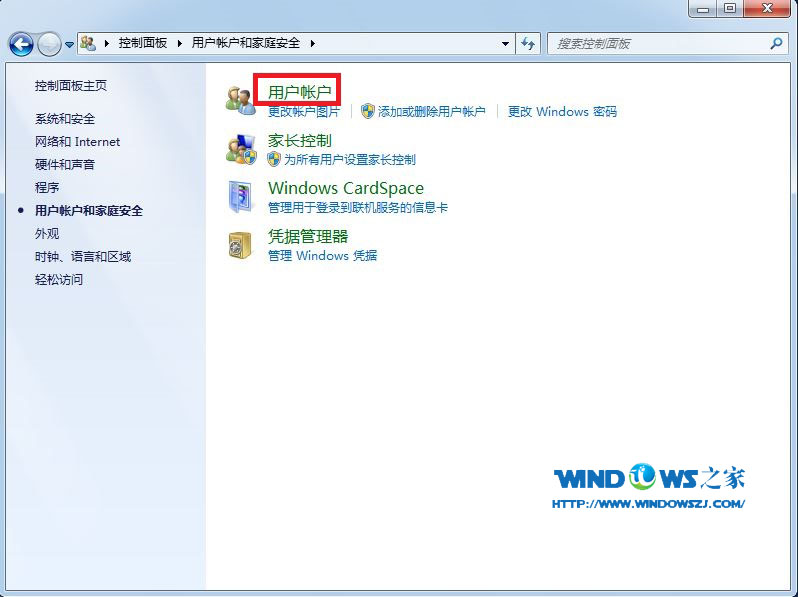Viewport: 798px width, 597px height.
Task: Open recent pages dropdown next to Forward button
Action: [69, 45]
